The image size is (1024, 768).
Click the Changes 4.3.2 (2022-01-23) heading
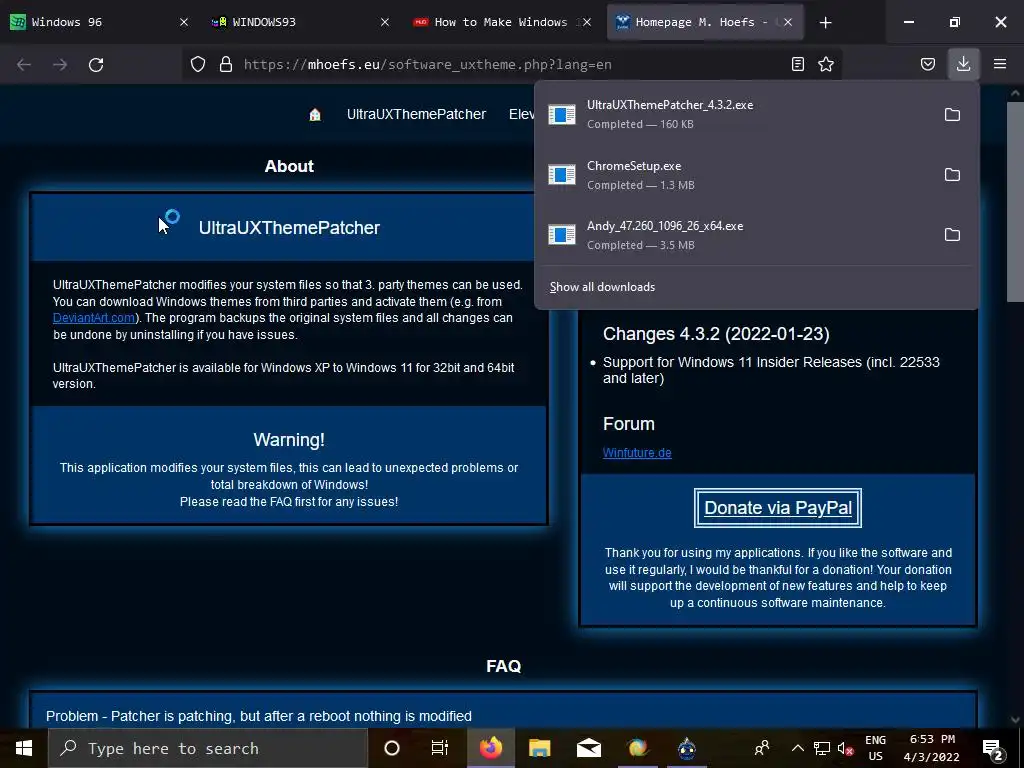click(x=716, y=334)
